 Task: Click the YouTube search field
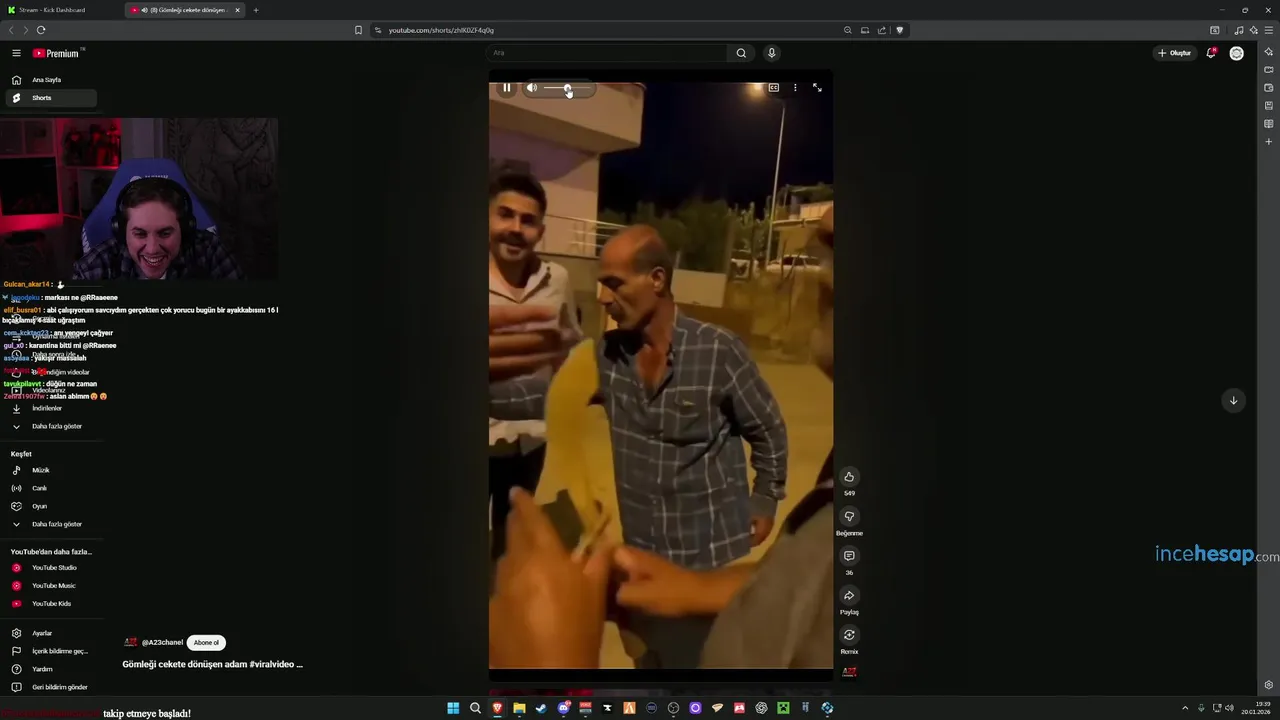coord(608,53)
